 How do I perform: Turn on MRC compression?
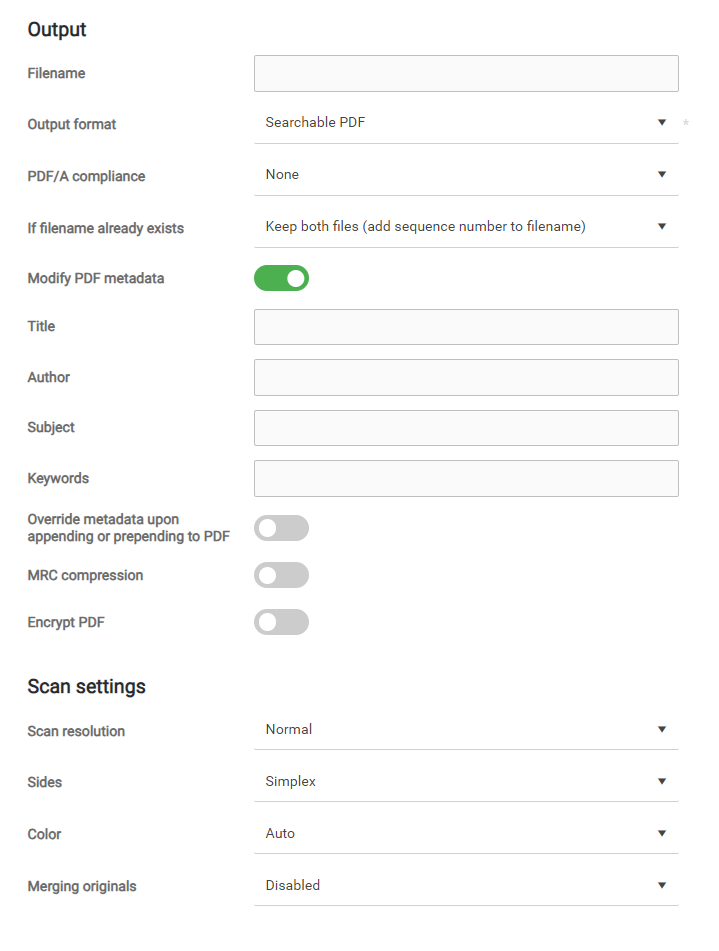pyautogui.click(x=281, y=575)
